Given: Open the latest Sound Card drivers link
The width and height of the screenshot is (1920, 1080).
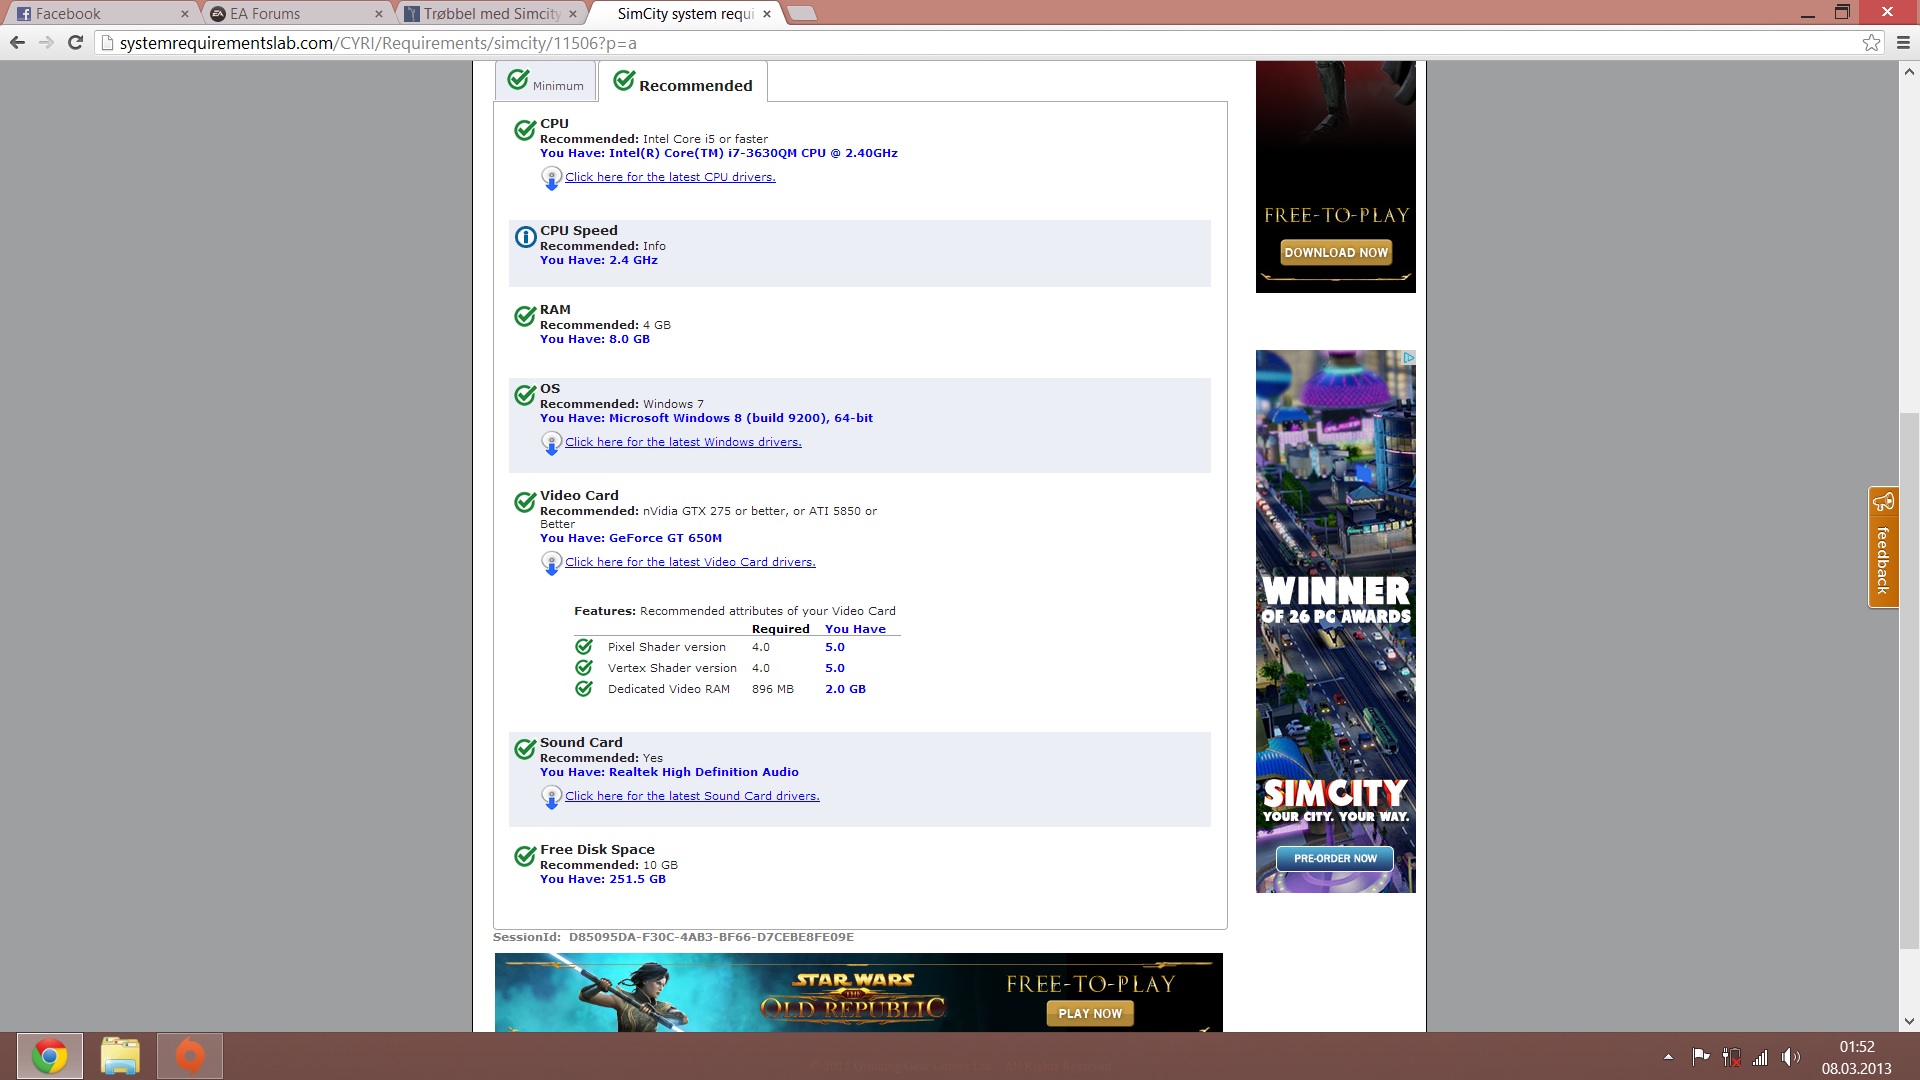Looking at the screenshot, I should click(x=692, y=796).
